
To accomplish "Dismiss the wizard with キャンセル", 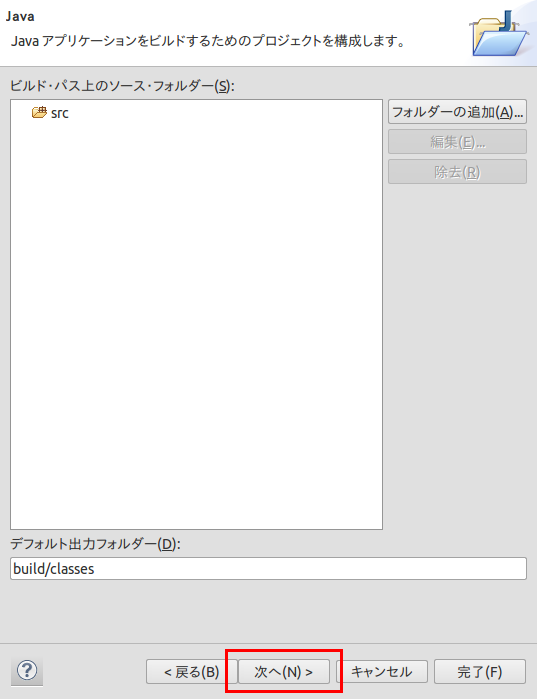I will click(381, 671).
